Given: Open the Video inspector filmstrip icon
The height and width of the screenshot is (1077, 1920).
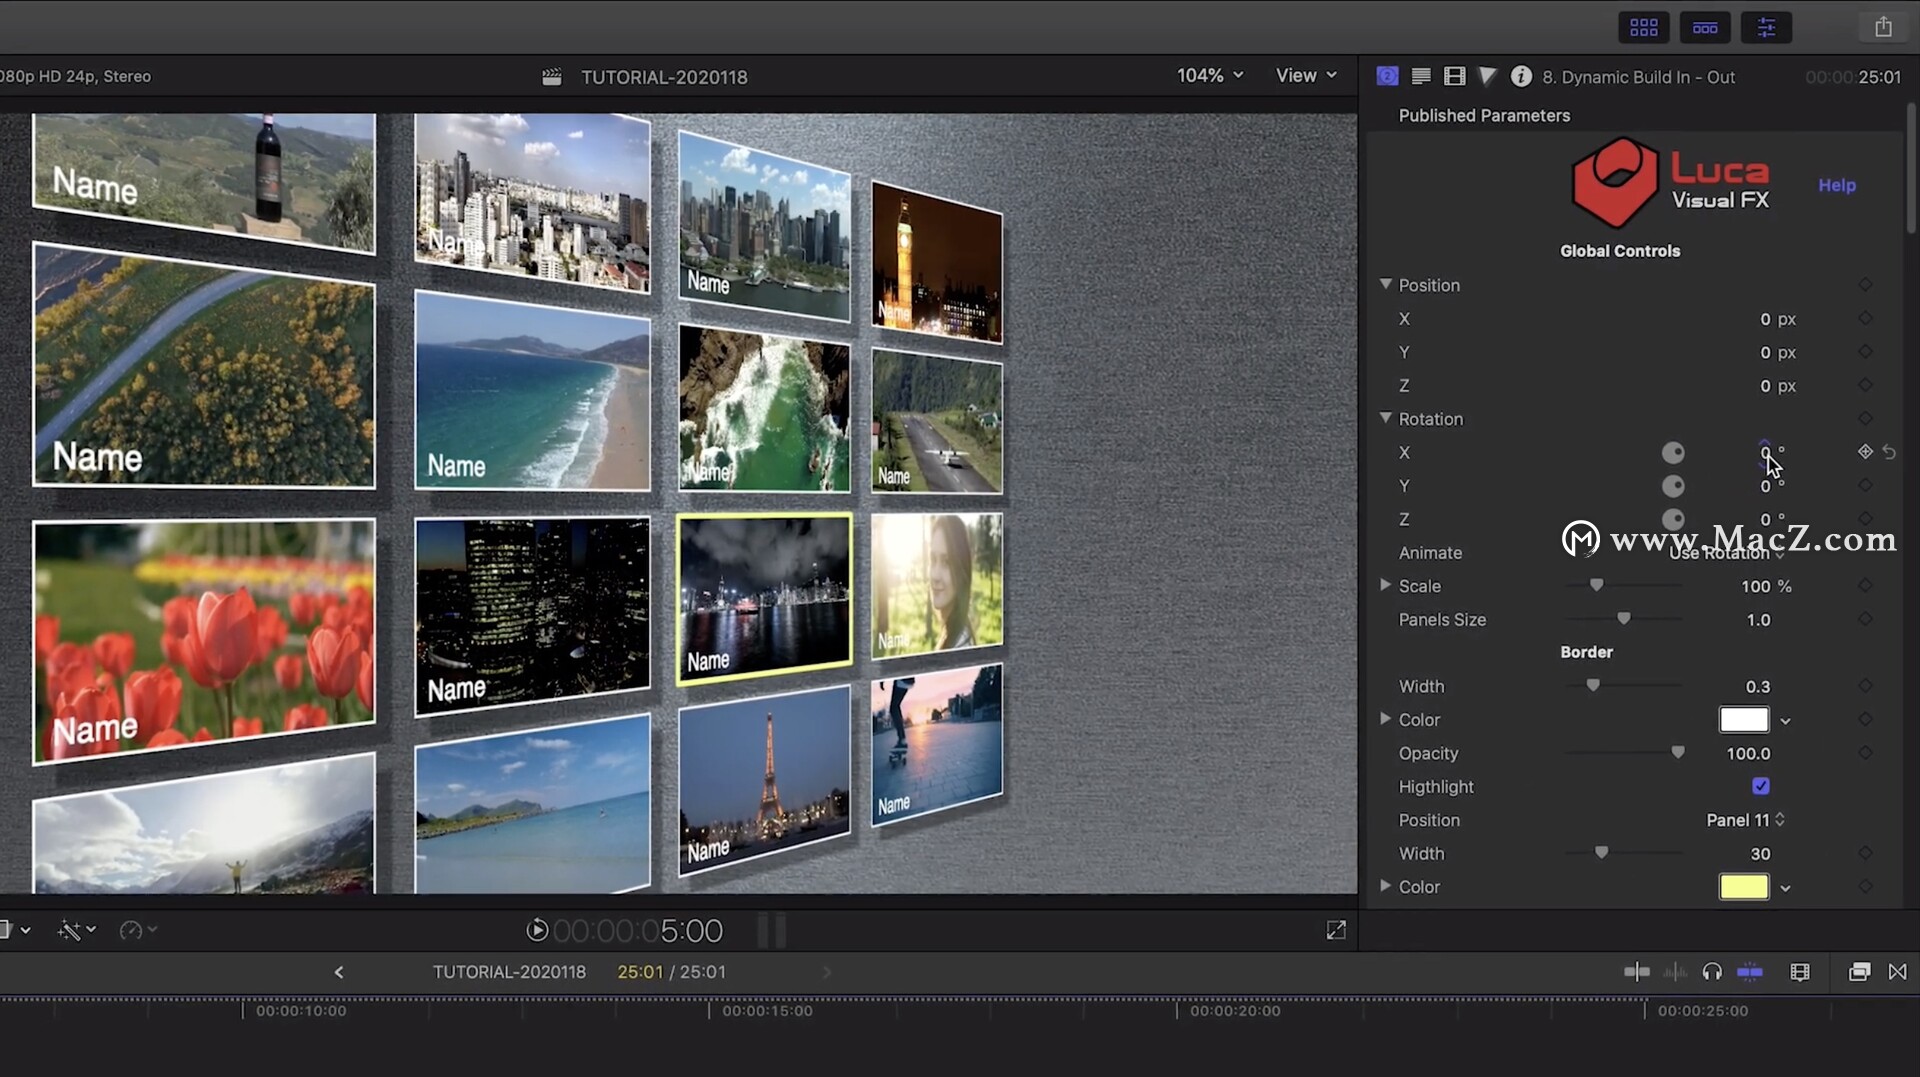Looking at the screenshot, I should (1455, 77).
